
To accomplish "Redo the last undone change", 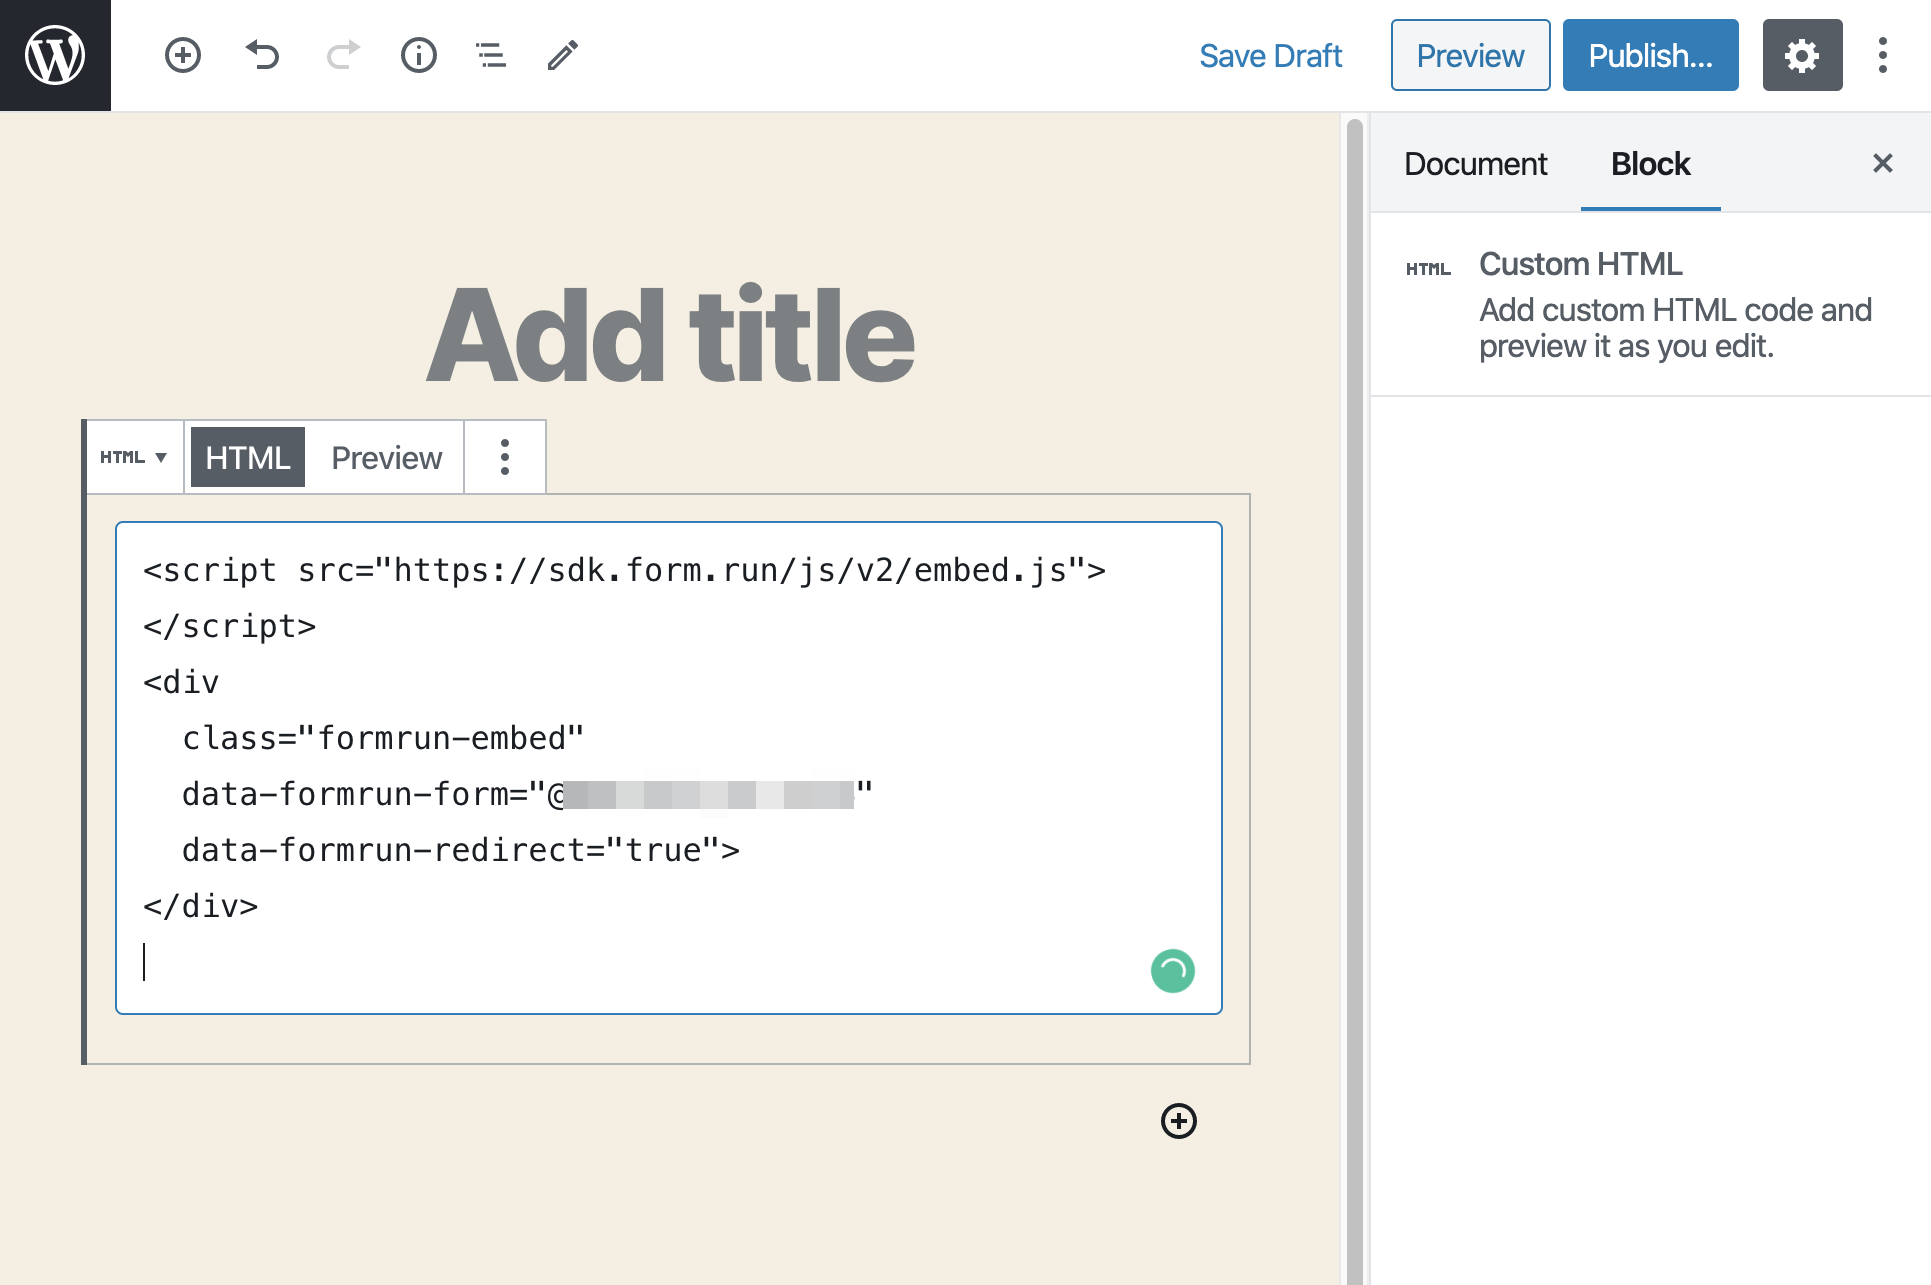I will pos(342,55).
